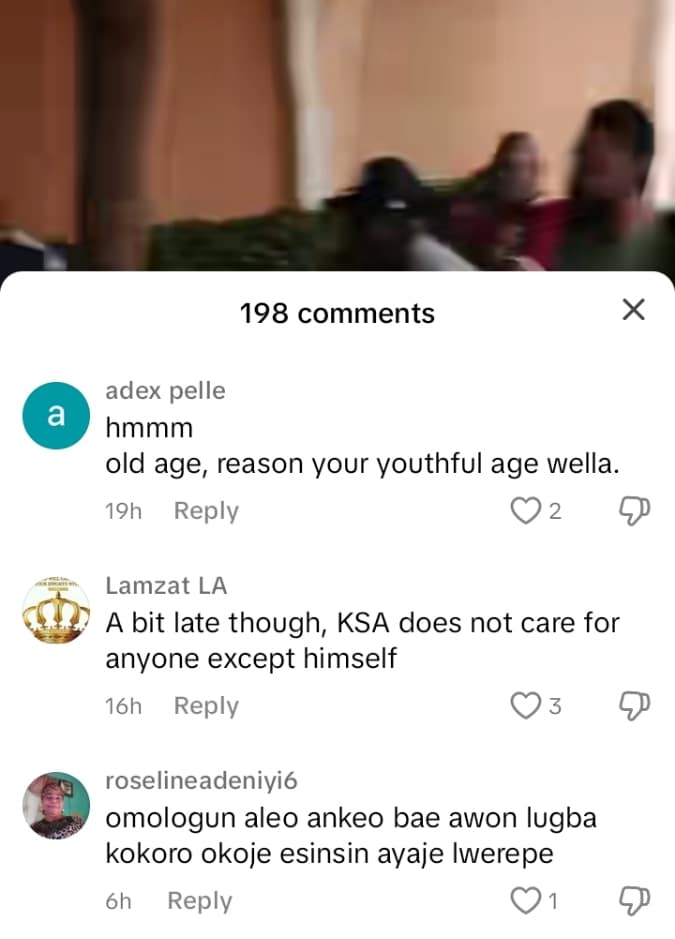Dislike Lamzat LA's comment
This screenshot has height=939, width=675.
tap(634, 705)
